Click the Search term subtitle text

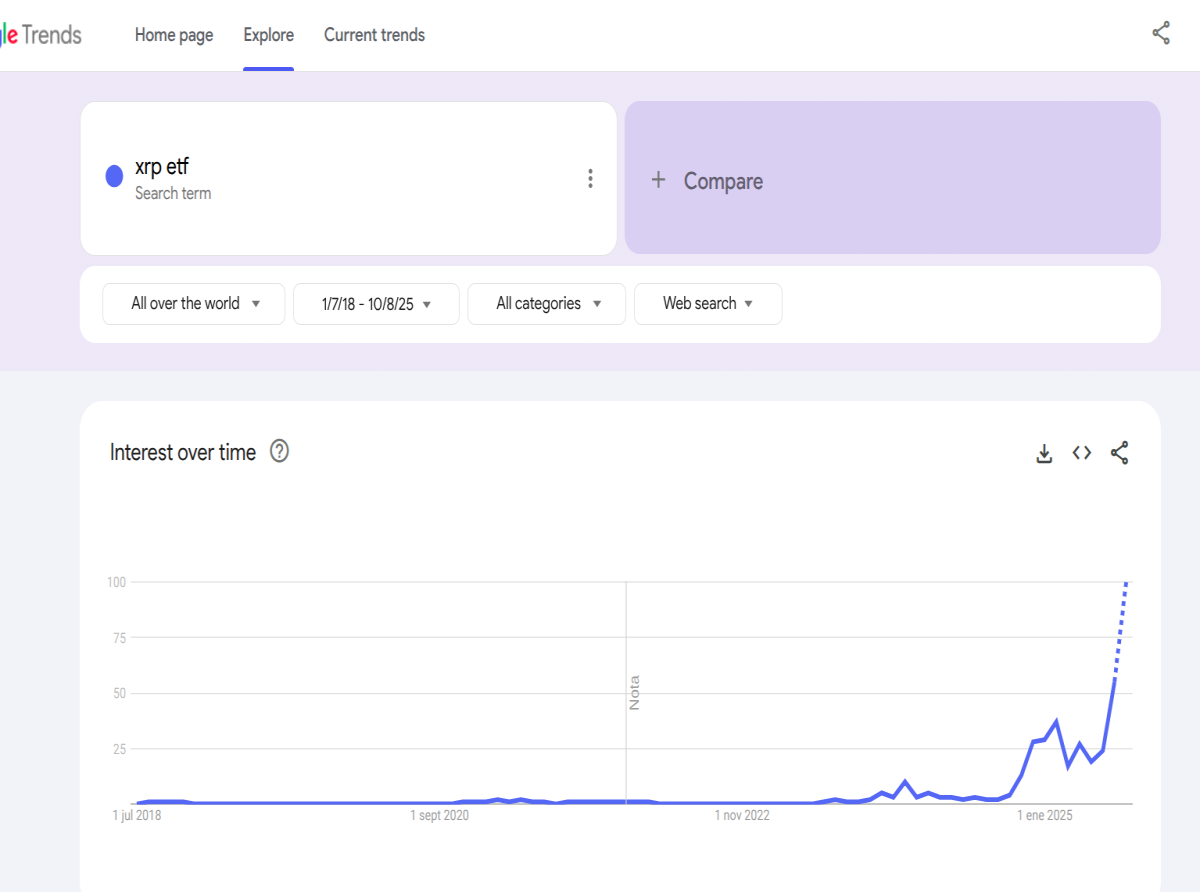(173, 193)
